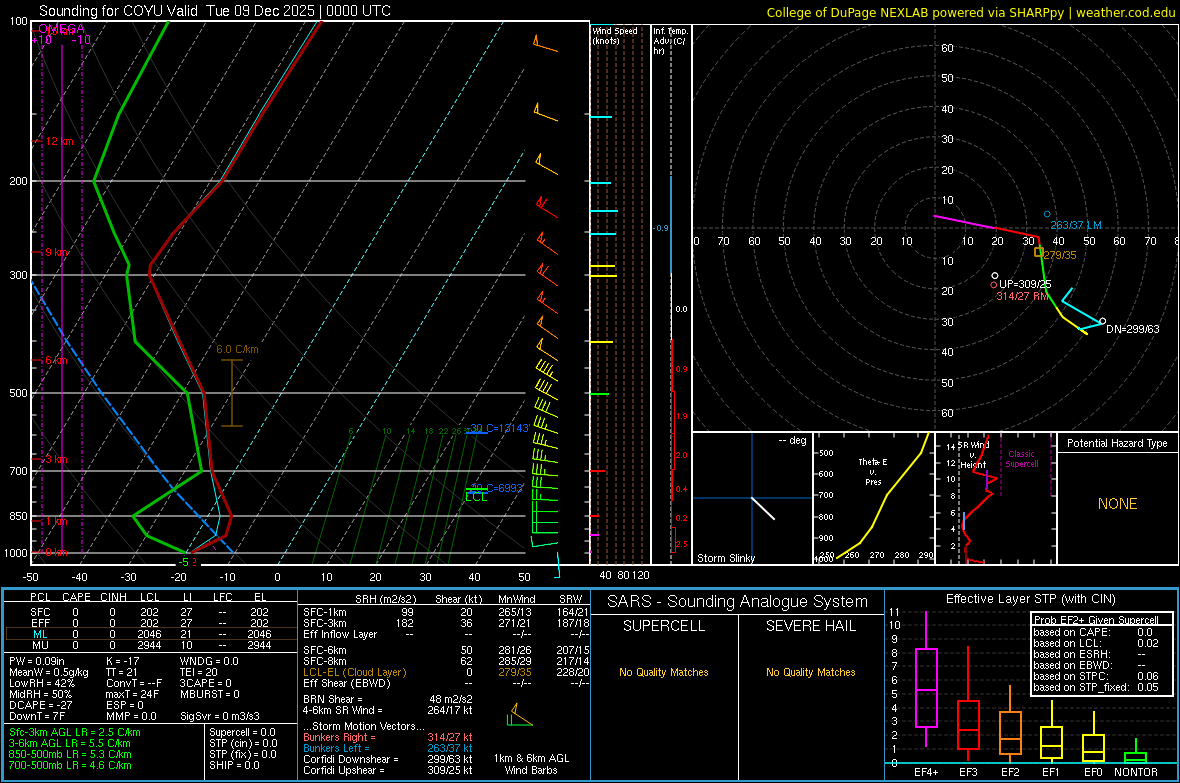Click the SUPERCELL column heading

664,626
